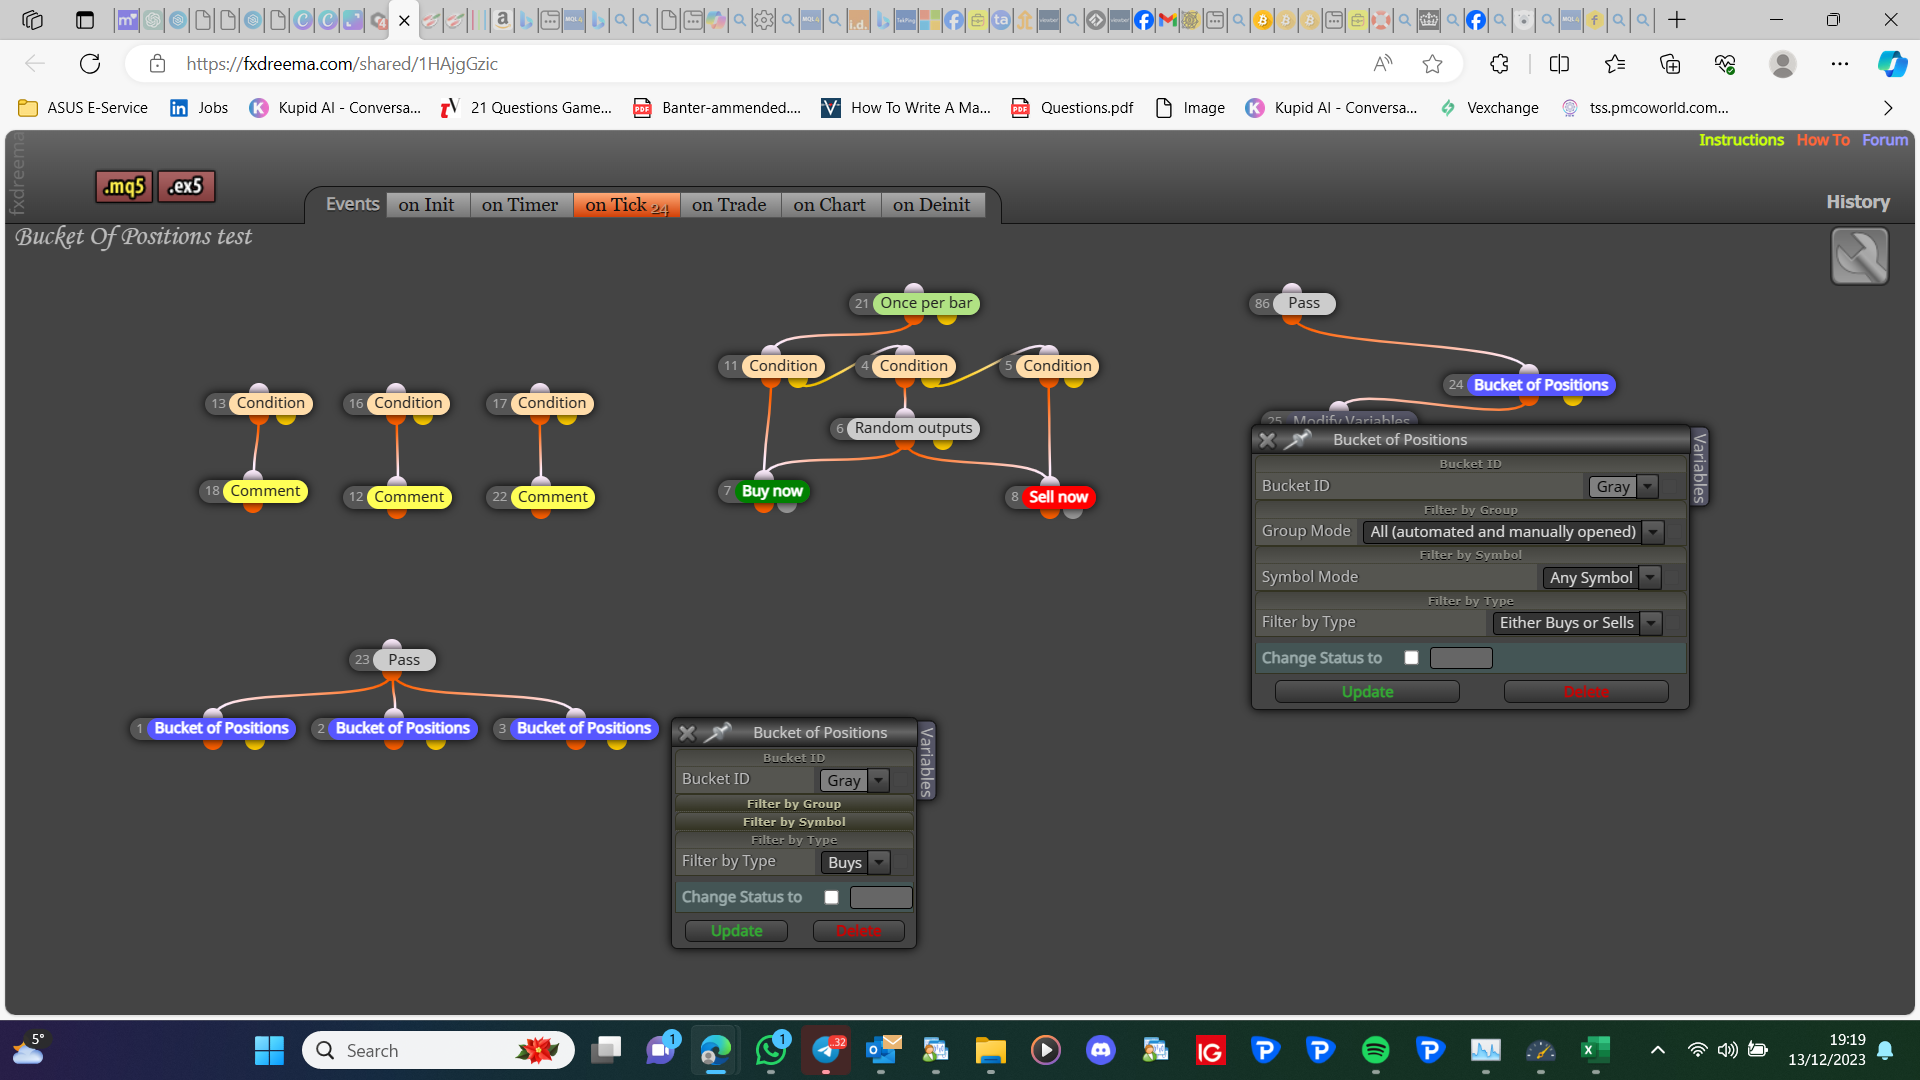Viewport: 1920px width, 1080px height.
Task: Select Bucket of Positions block number 24
Action: (1540, 385)
